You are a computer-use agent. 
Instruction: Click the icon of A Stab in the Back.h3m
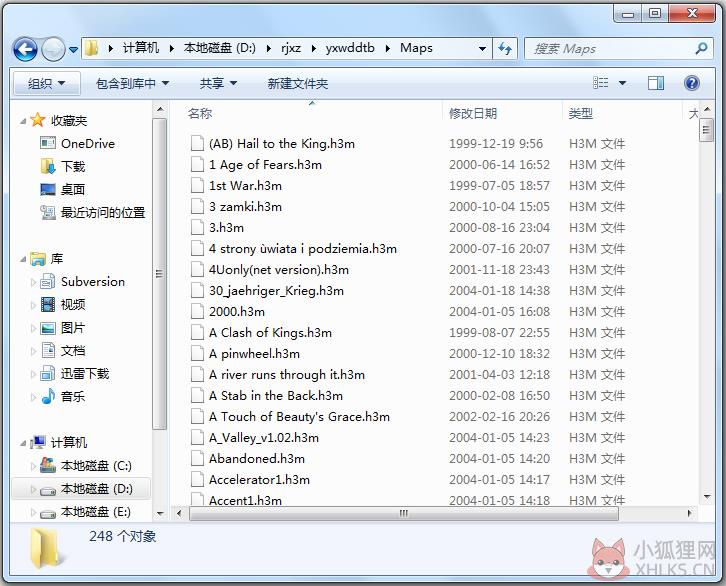[x=197, y=396]
